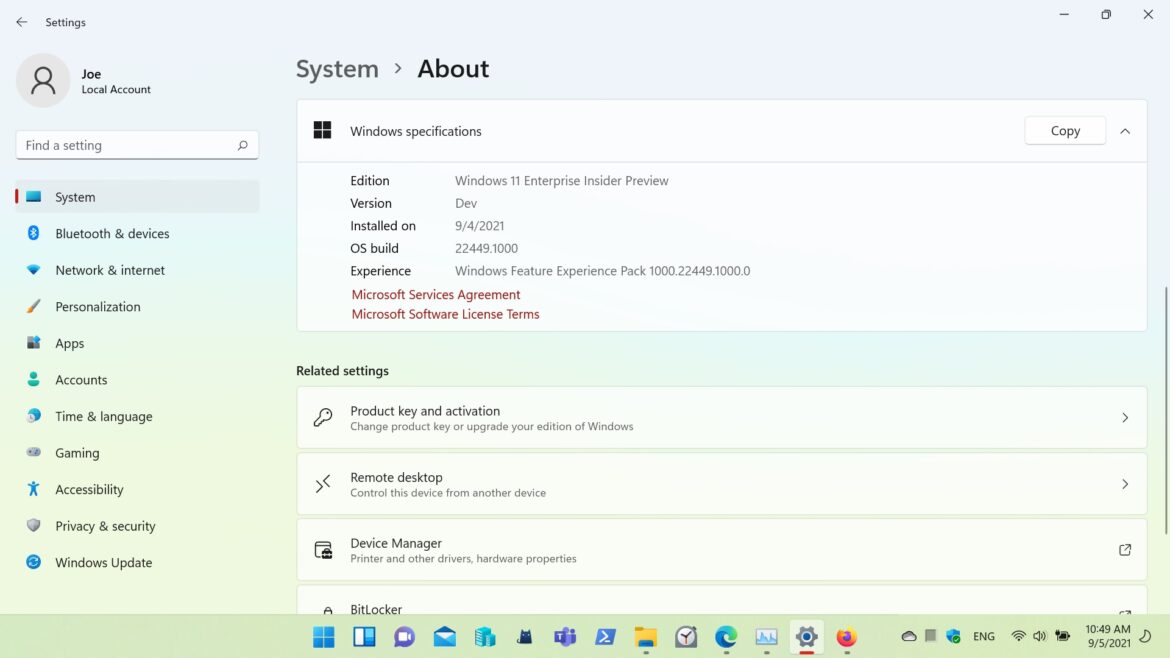
Task: Open Product key and activation
Action: 721,418
